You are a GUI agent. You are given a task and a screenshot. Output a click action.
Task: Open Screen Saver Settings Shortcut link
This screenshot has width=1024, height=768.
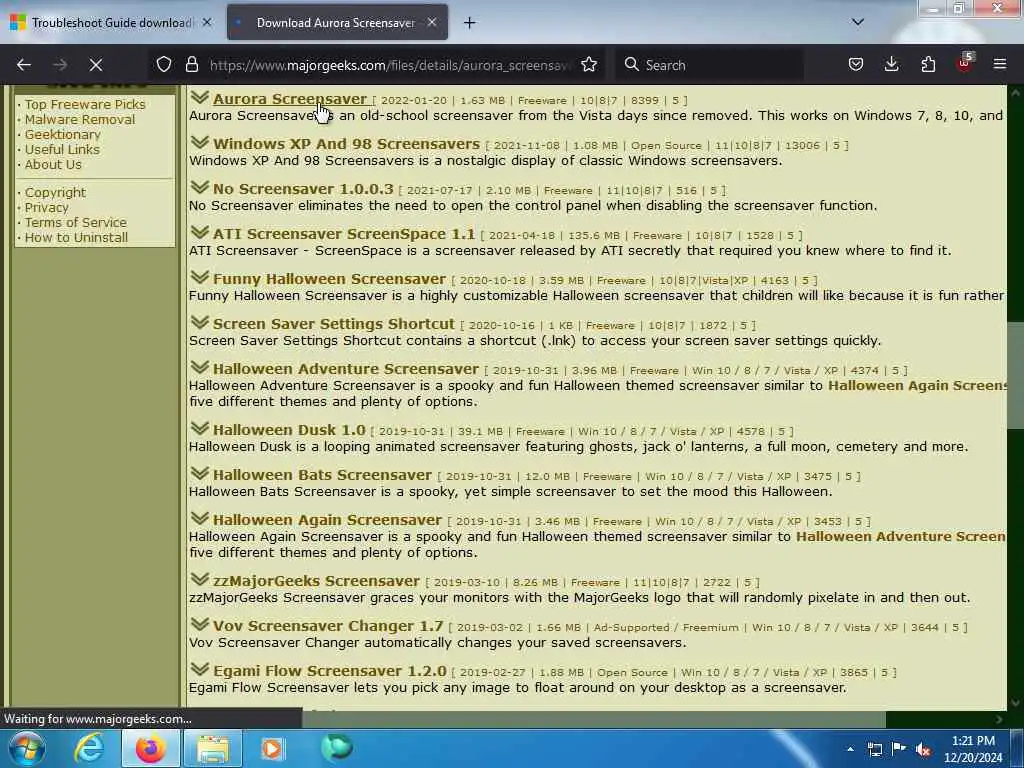[334, 324]
